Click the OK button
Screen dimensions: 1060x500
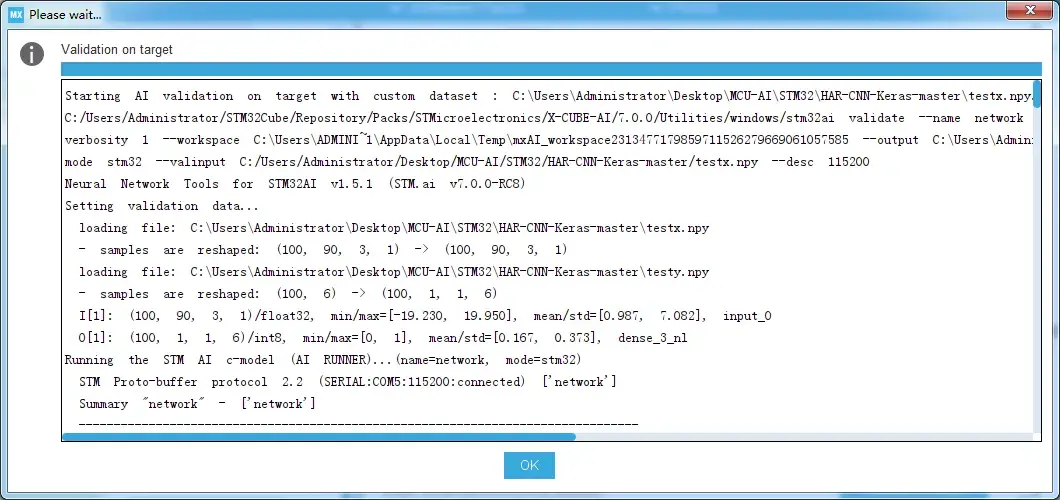click(529, 465)
